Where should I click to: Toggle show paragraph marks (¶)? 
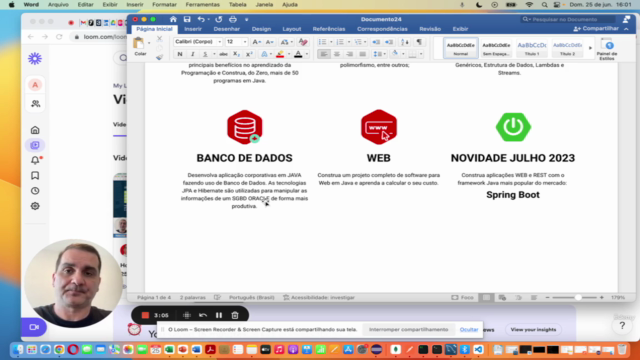tap(419, 42)
